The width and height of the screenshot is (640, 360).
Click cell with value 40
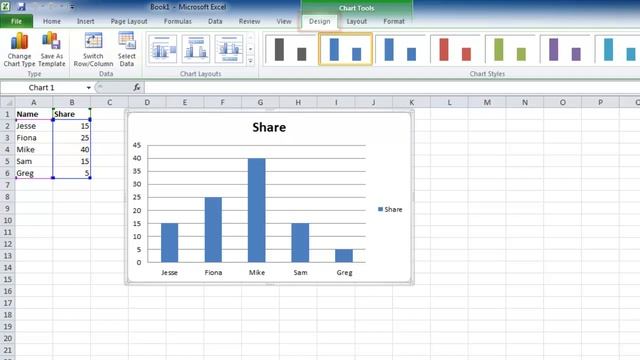(x=71, y=150)
